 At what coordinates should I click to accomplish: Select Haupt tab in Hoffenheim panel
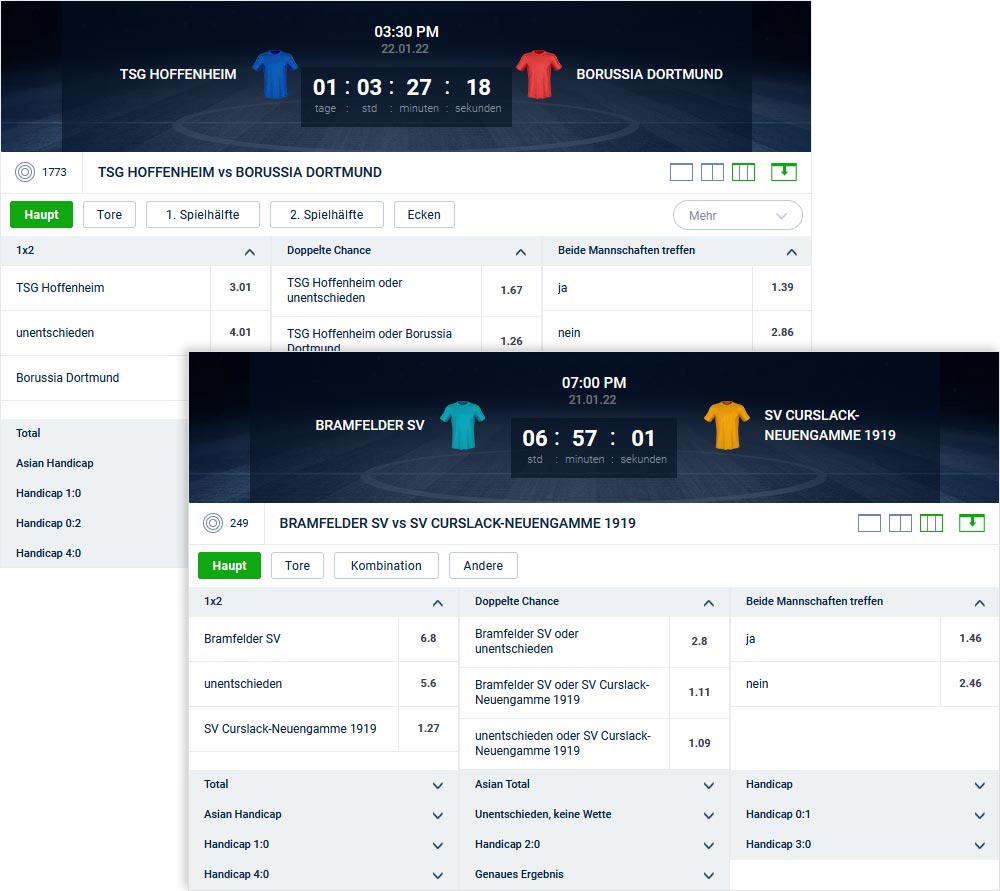(41, 215)
